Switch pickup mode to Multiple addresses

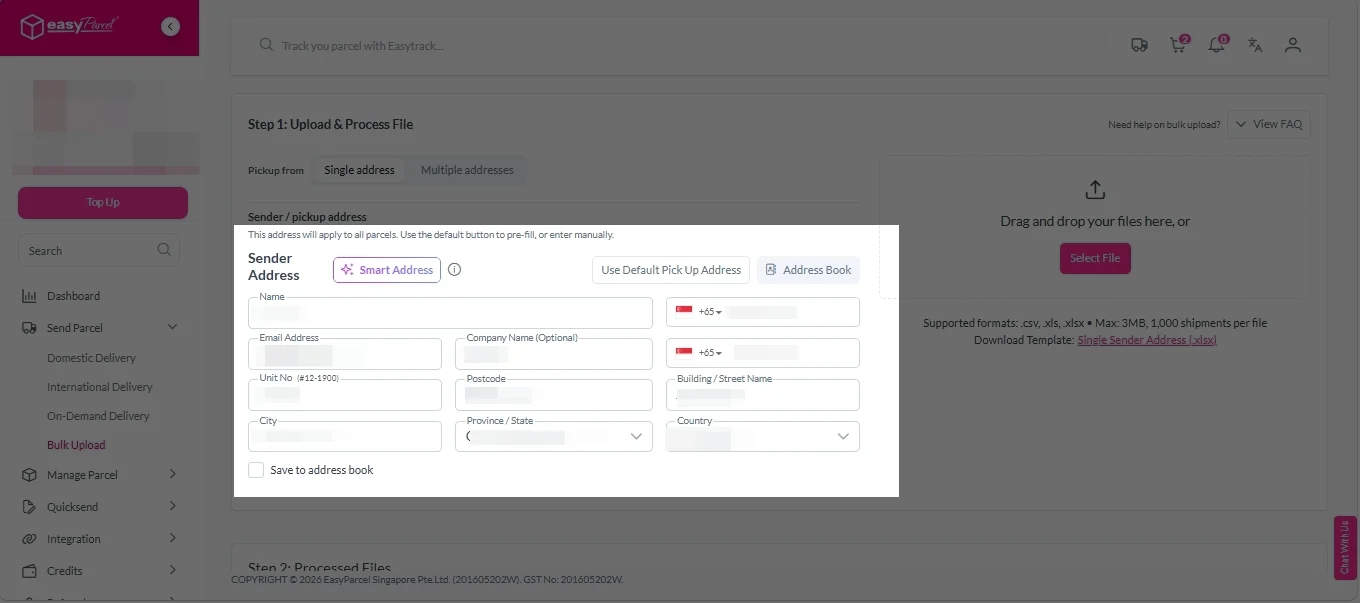[467, 170]
